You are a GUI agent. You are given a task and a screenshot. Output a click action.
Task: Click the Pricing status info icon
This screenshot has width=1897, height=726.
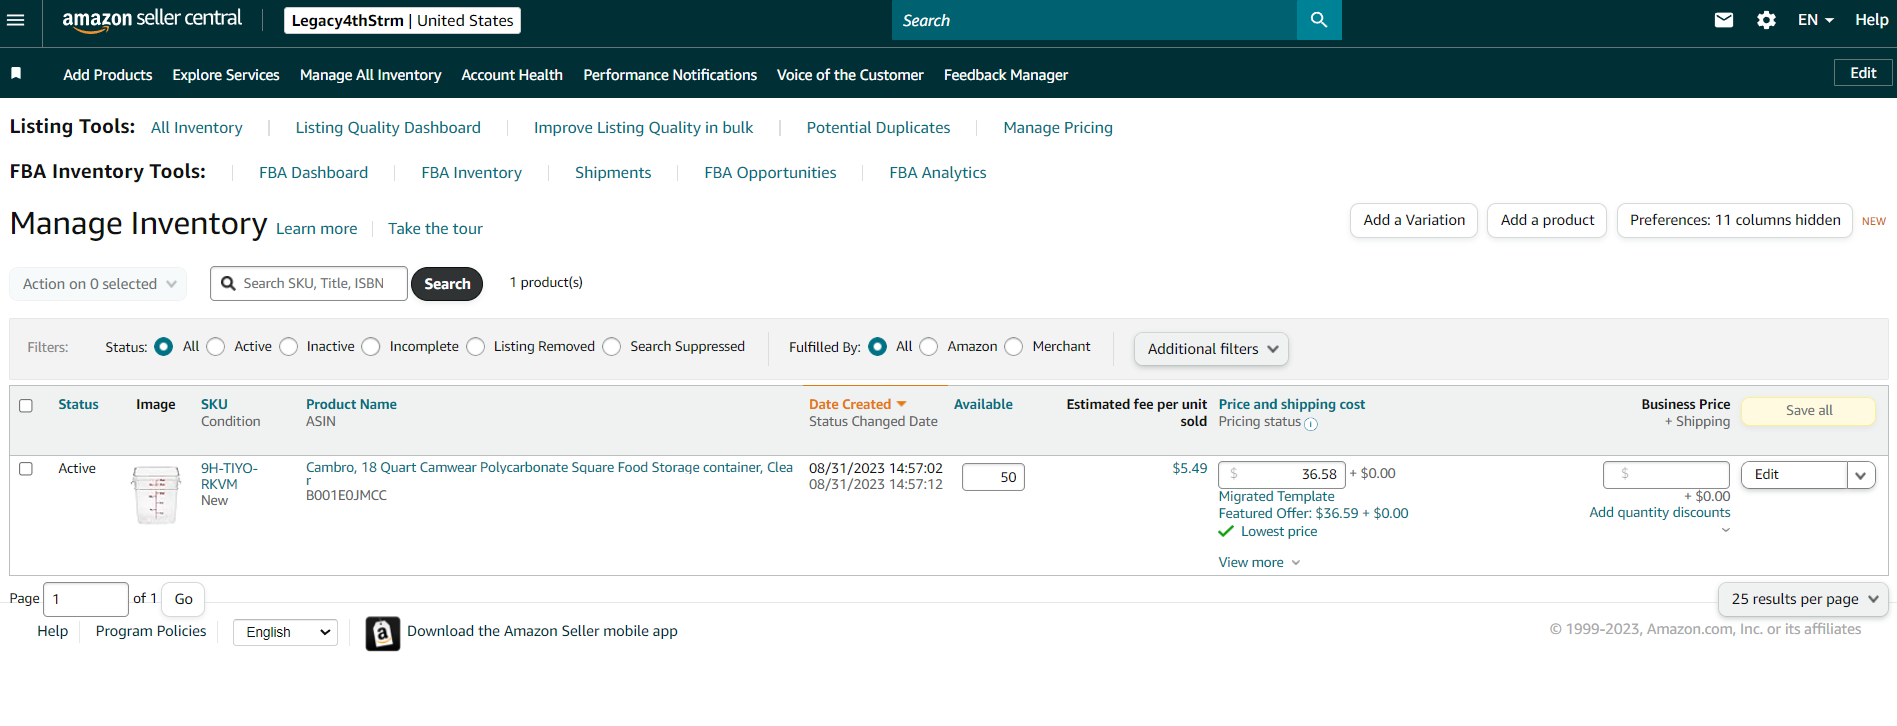[x=1311, y=424]
